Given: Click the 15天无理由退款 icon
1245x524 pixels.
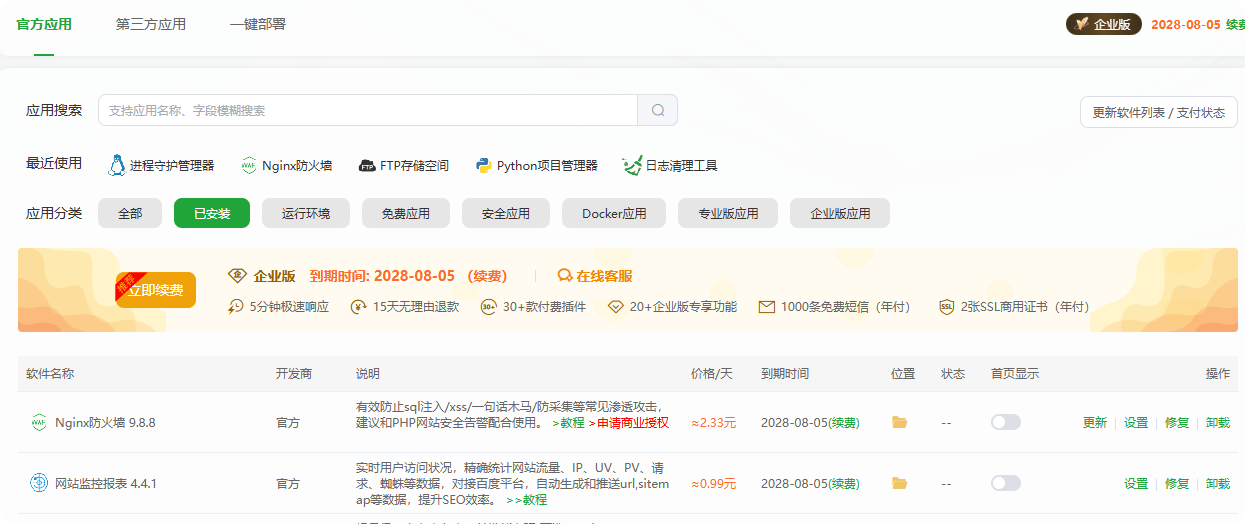Looking at the screenshot, I should [358, 306].
